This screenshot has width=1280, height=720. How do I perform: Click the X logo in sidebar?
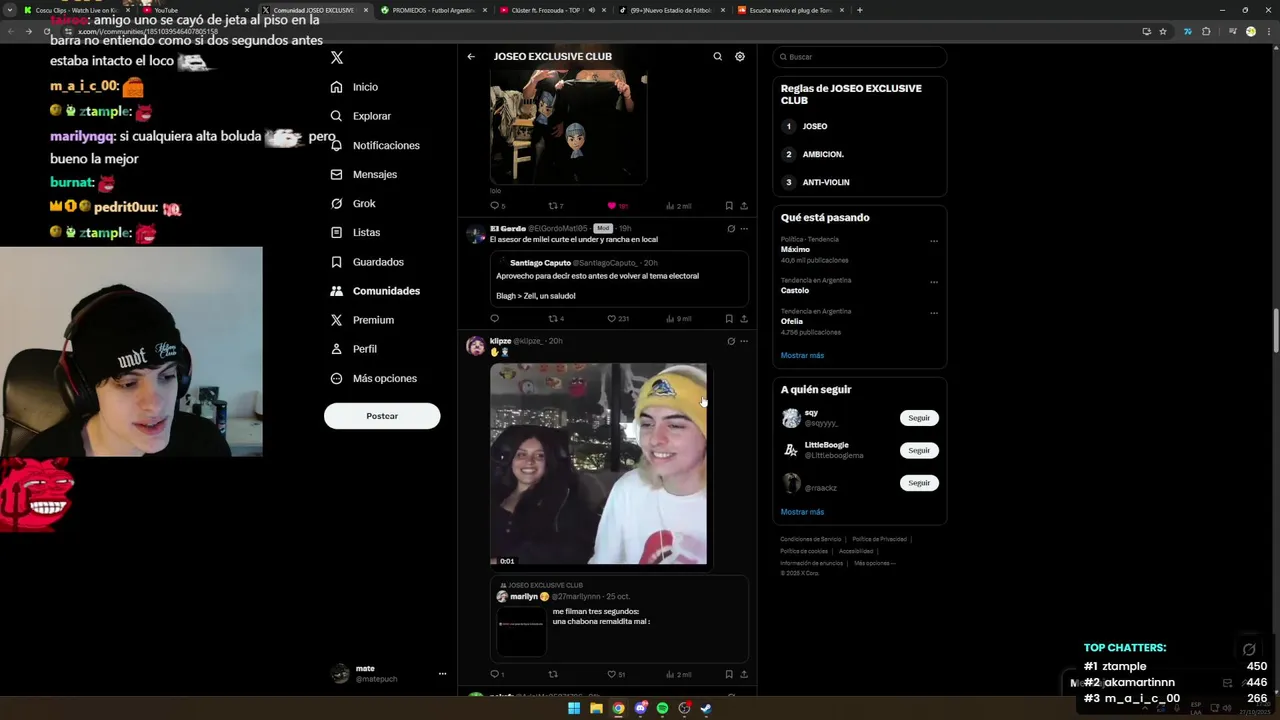coord(337,58)
